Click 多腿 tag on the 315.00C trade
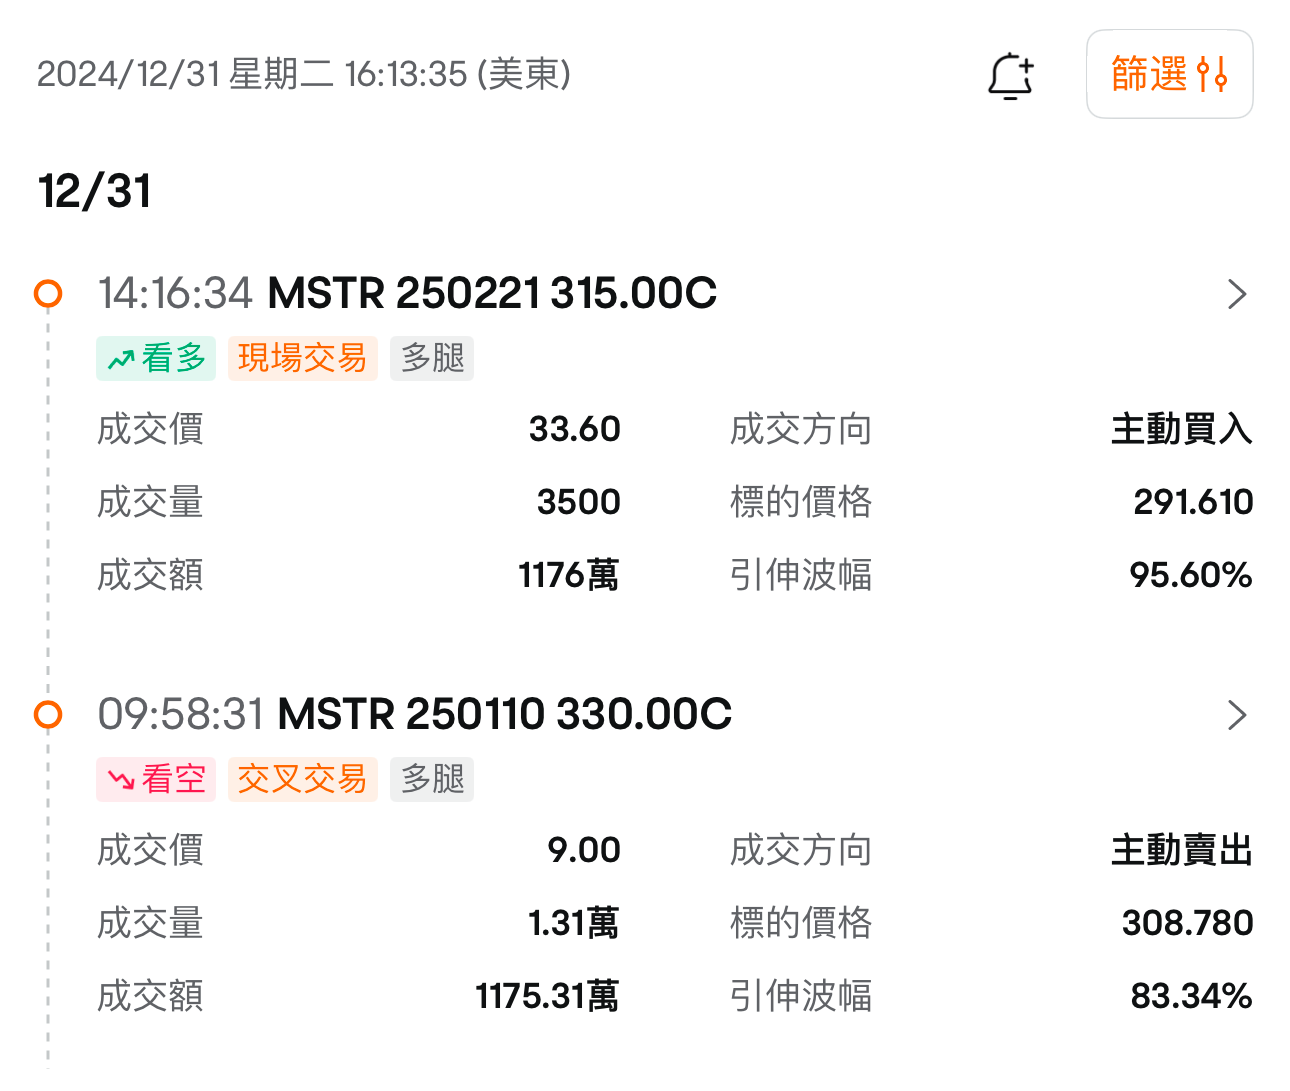 (432, 358)
